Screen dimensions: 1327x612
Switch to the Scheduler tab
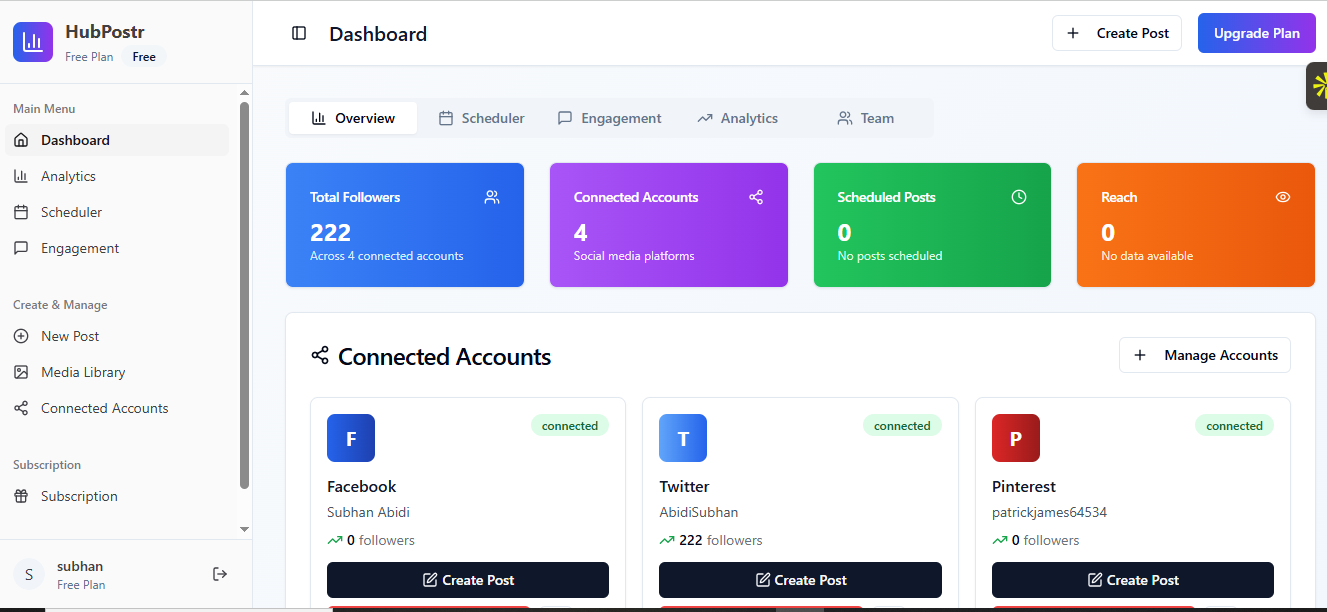(x=481, y=118)
